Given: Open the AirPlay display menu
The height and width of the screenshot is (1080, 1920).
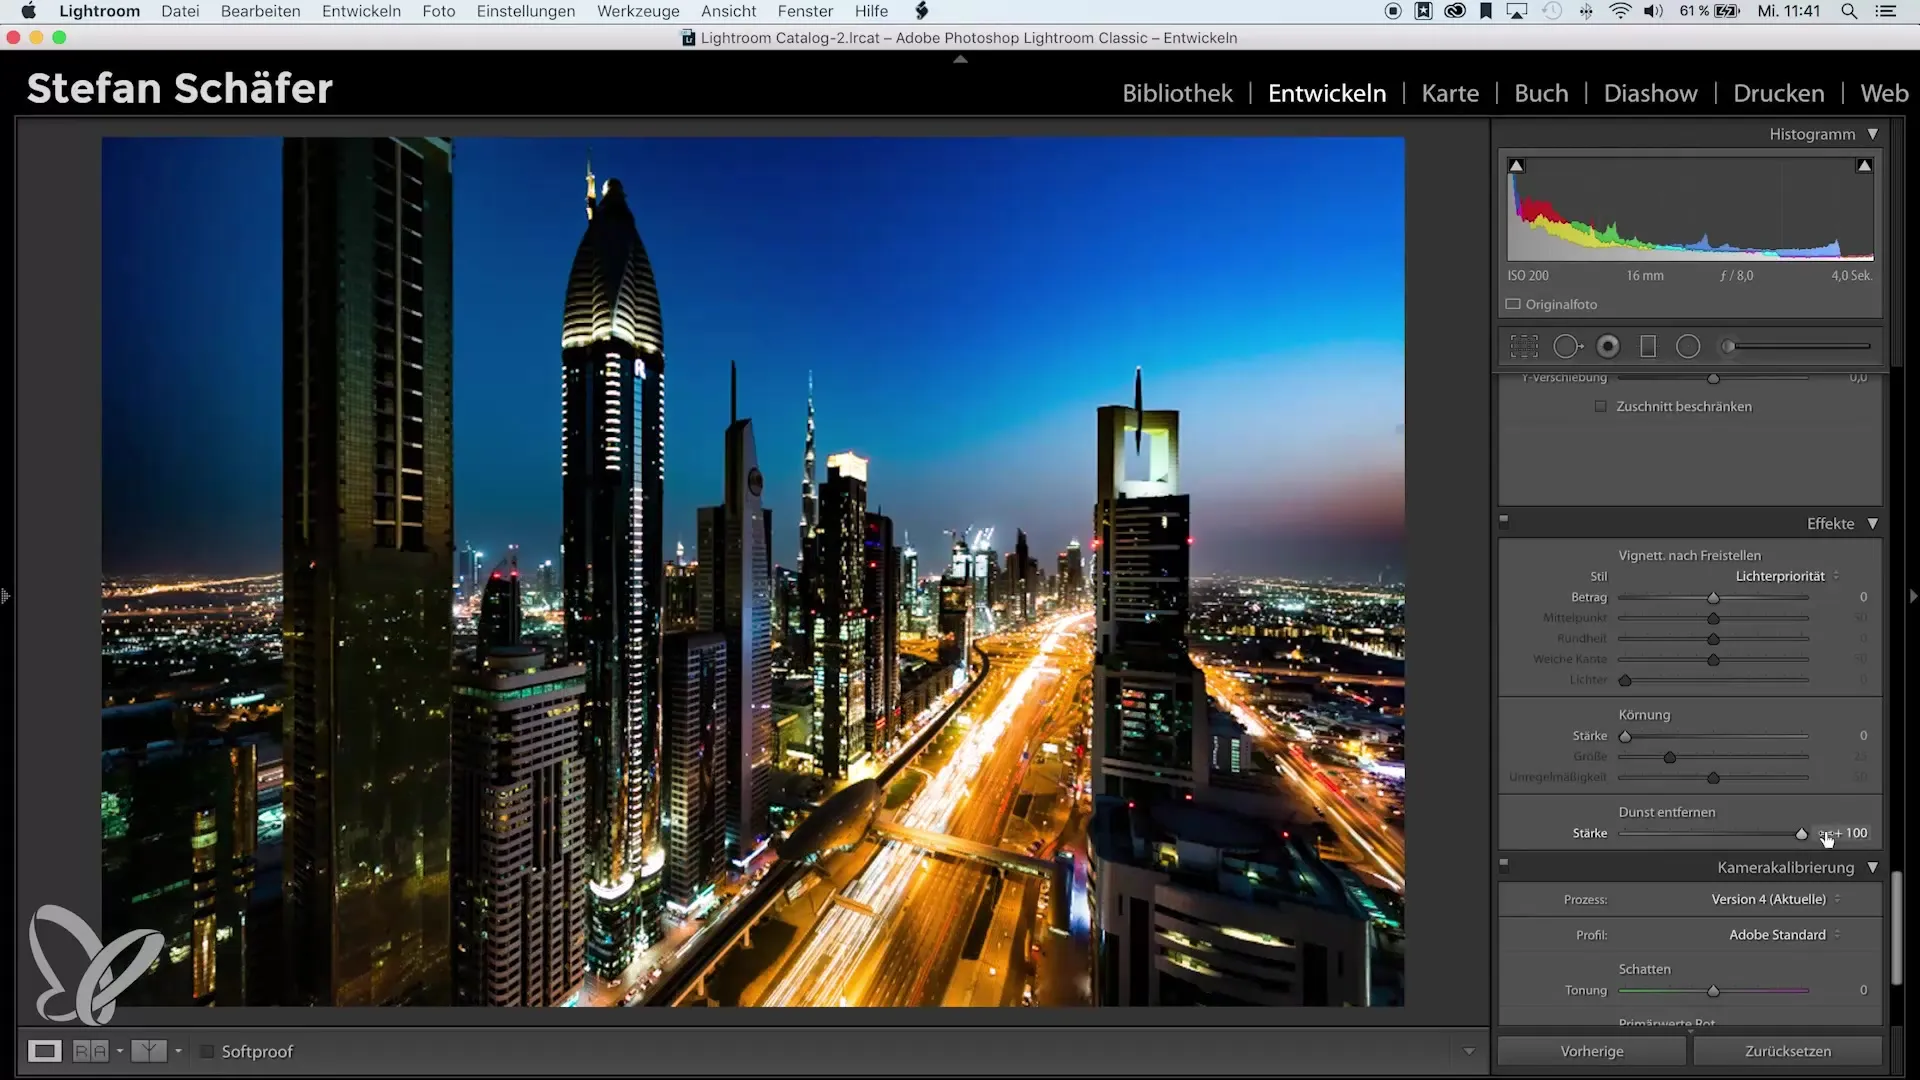Looking at the screenshot, I should click(1517, 11).
